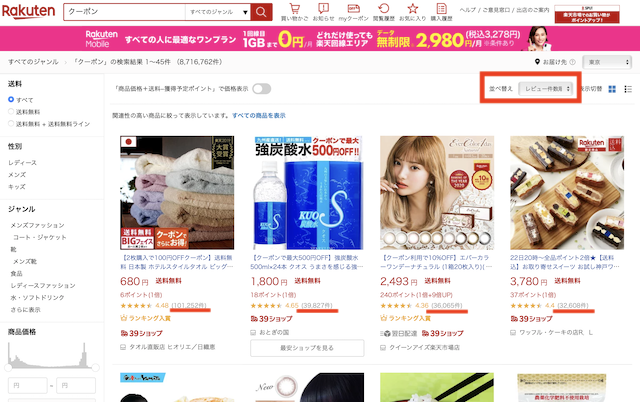Image resolution: width=640 pixels, height=402 pixels.
Task: Open the shopping cart icon
Action: (x=295, y=12)
